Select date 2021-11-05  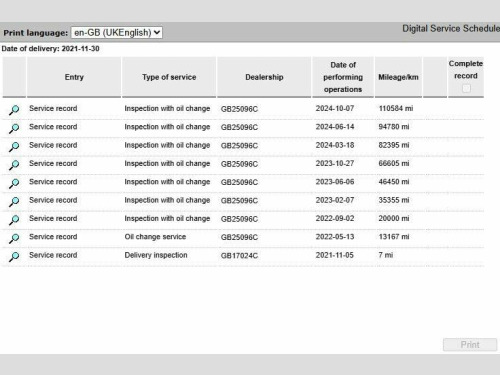click(x=335, y=255)
